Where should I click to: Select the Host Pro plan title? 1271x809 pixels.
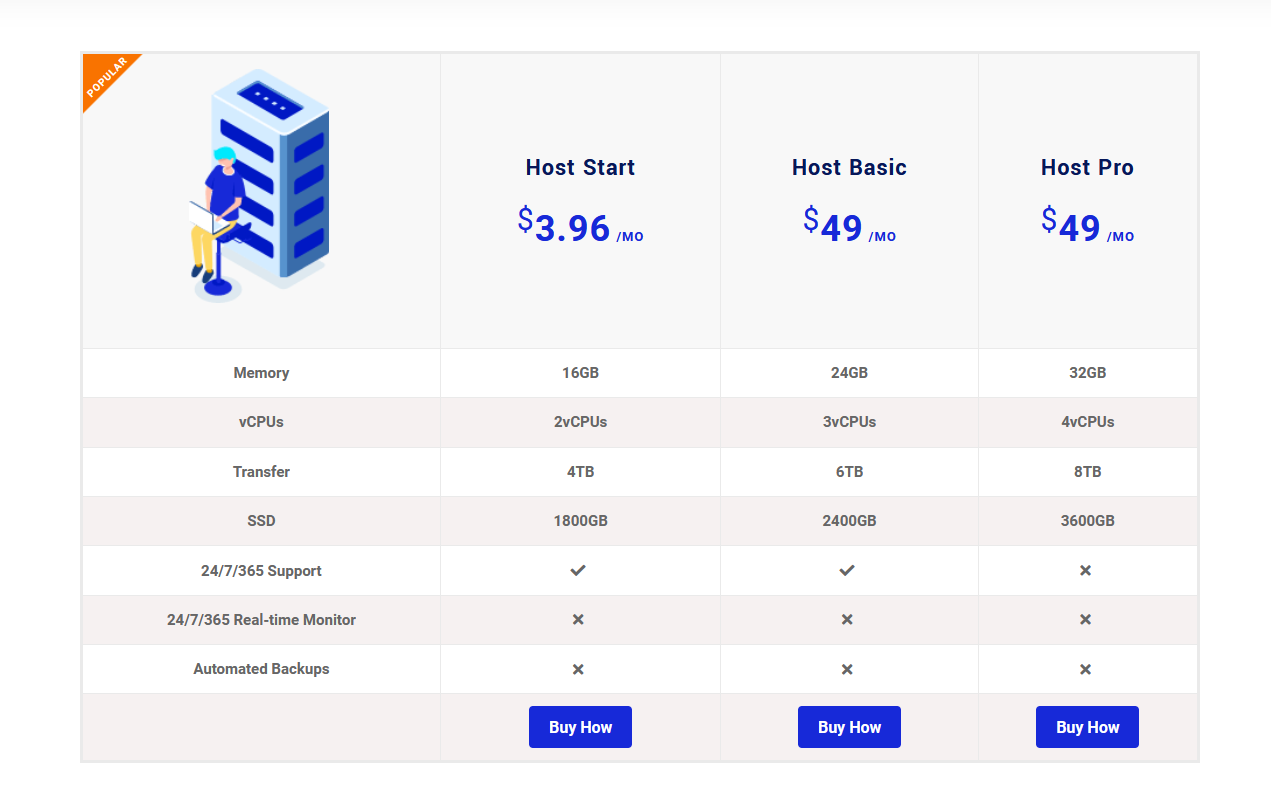tap(1087, 167)
